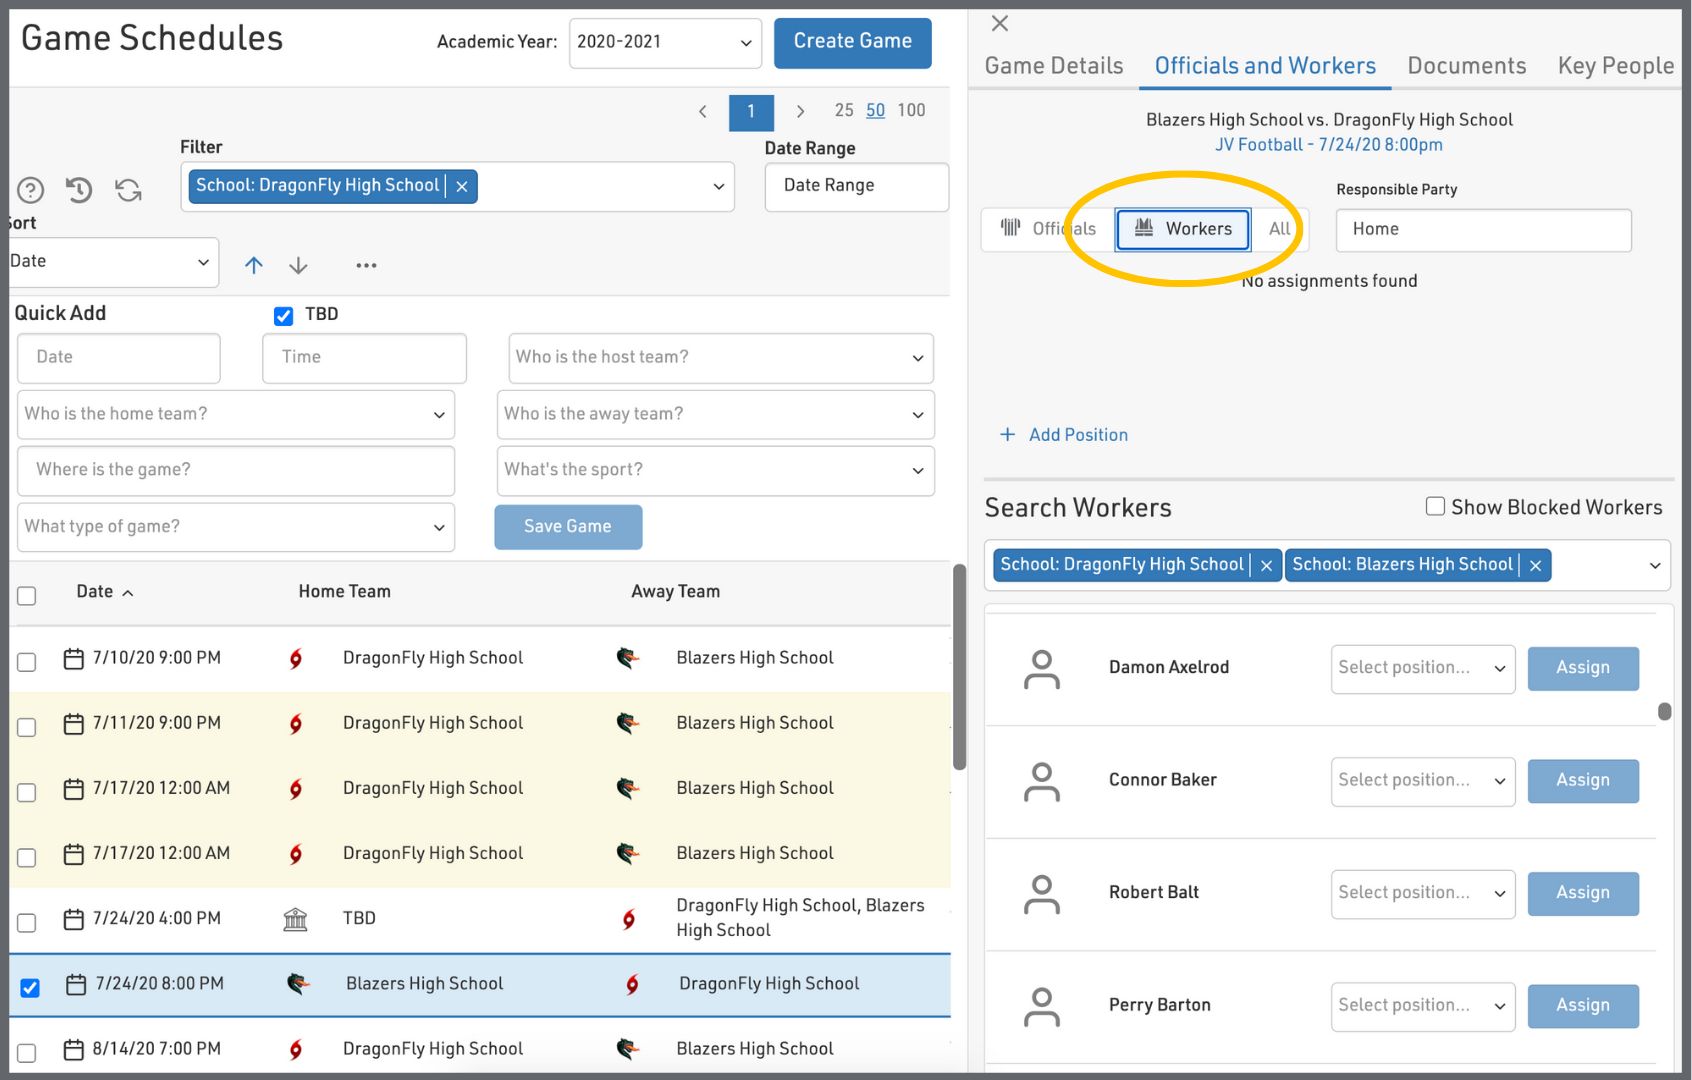Close the side panel with X icon
The height and width of the screenshot is (1080, 1692).
[999, 23]
